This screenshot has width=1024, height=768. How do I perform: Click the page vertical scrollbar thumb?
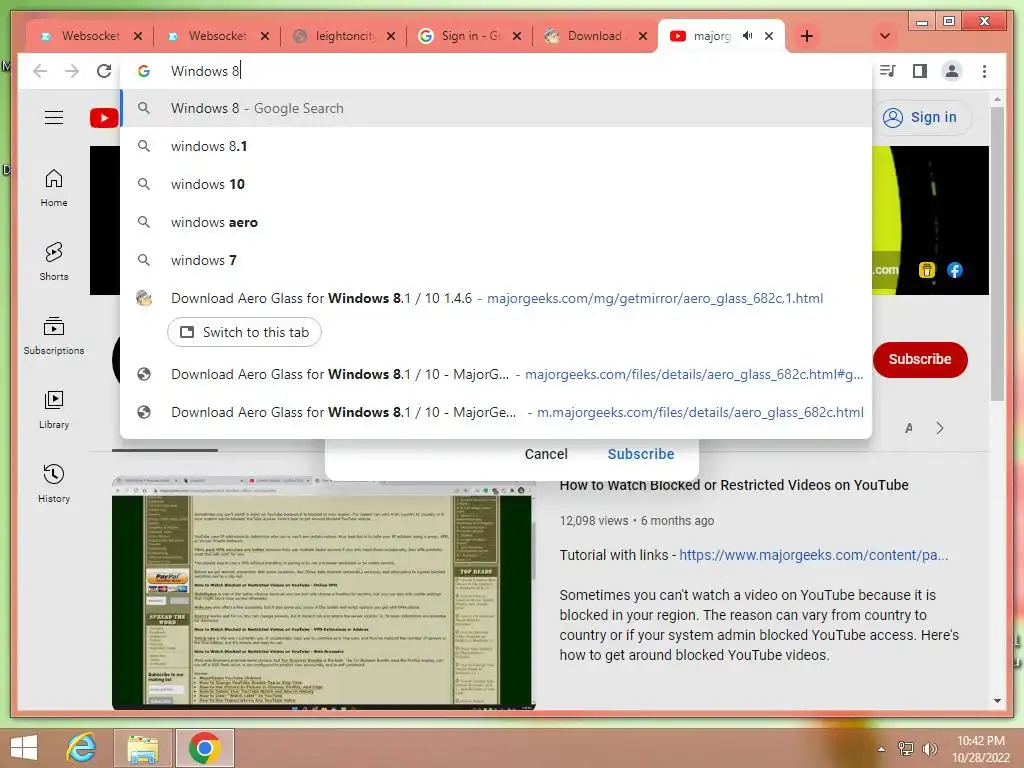coord(997,253)
